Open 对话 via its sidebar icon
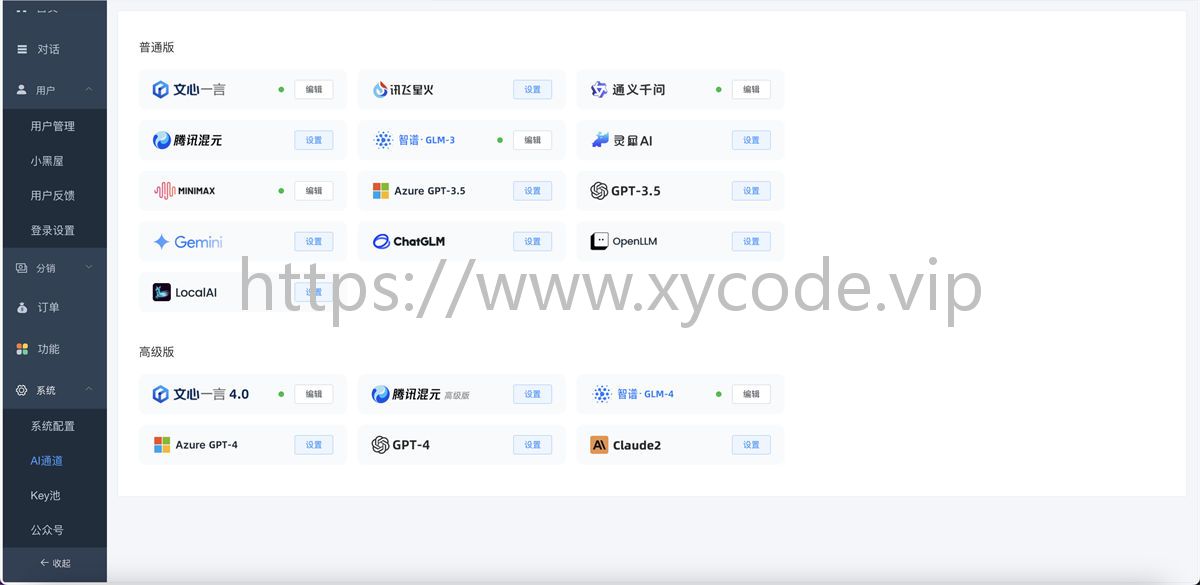The image size is (1200, 585). [x=23, y=49]
